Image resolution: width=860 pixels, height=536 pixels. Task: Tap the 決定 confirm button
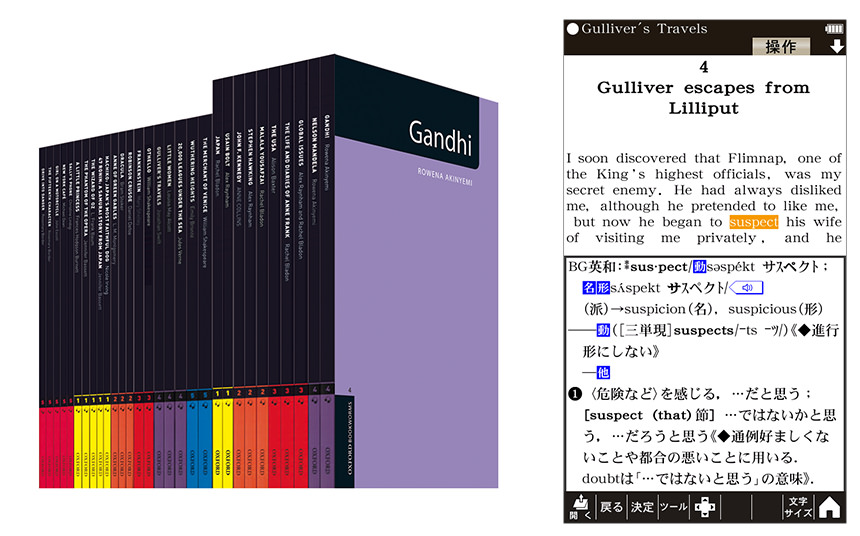coord(642,507)
